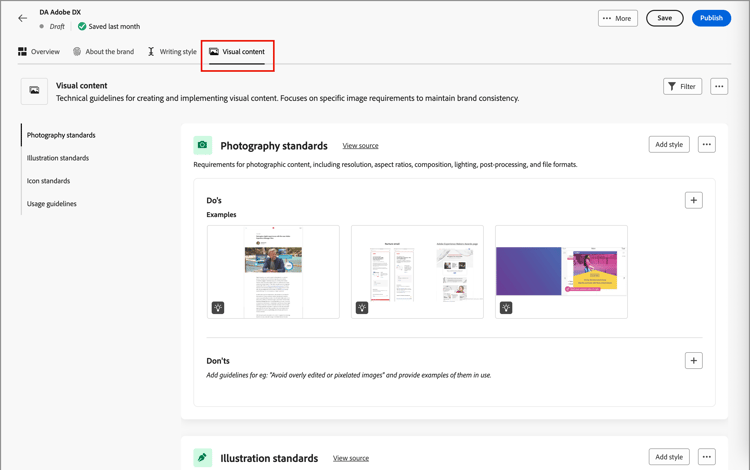This screenshot has width=750, height=470.
Task: Jump to Icon standards in sidebar
Action: 48,181
